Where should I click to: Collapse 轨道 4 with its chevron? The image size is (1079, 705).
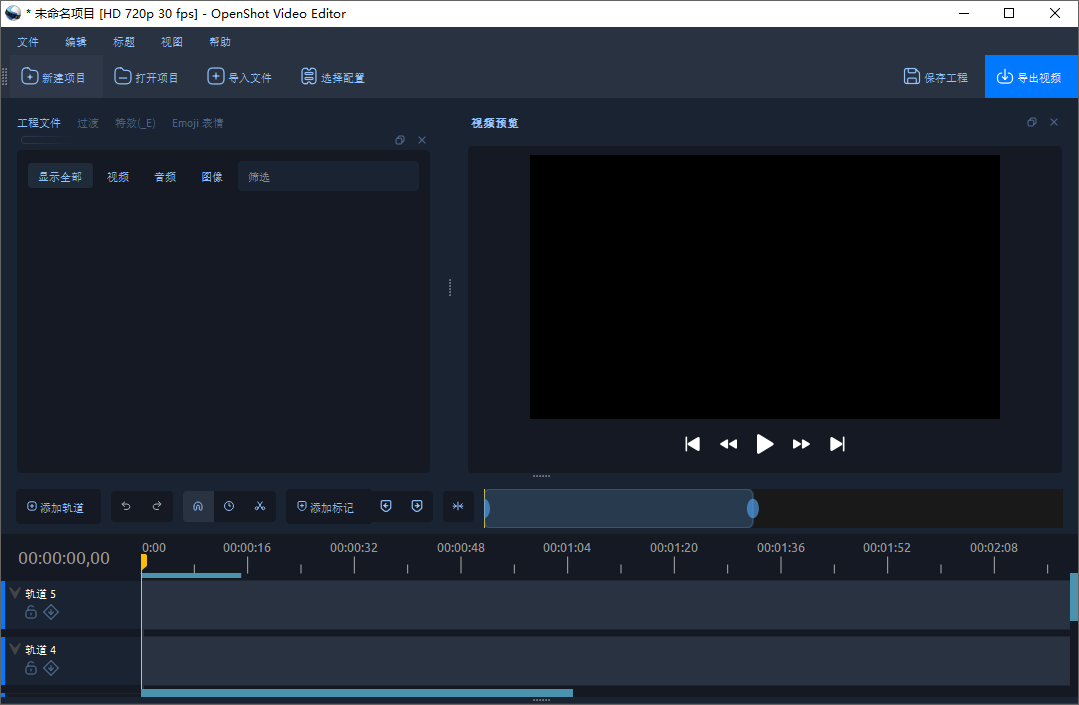13,648
